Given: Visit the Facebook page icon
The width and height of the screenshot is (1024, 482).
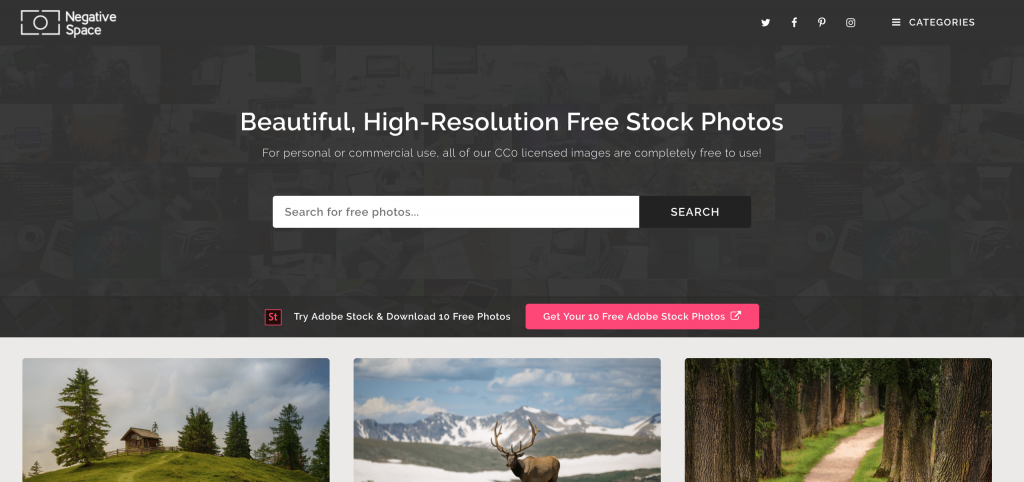Looking at the screenshot, I should tap(794, 22).
